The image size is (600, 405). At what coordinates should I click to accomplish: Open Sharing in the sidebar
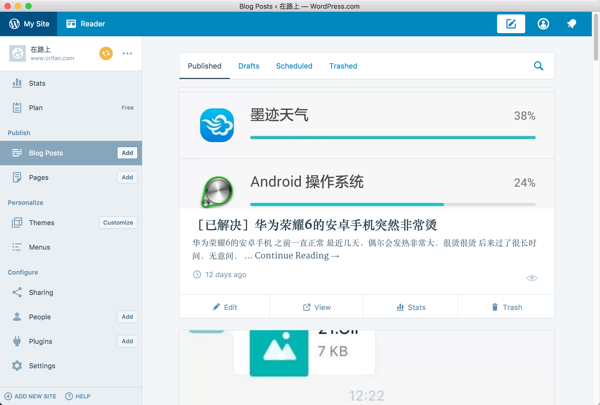pyautogui.click(x=71, y=292)
